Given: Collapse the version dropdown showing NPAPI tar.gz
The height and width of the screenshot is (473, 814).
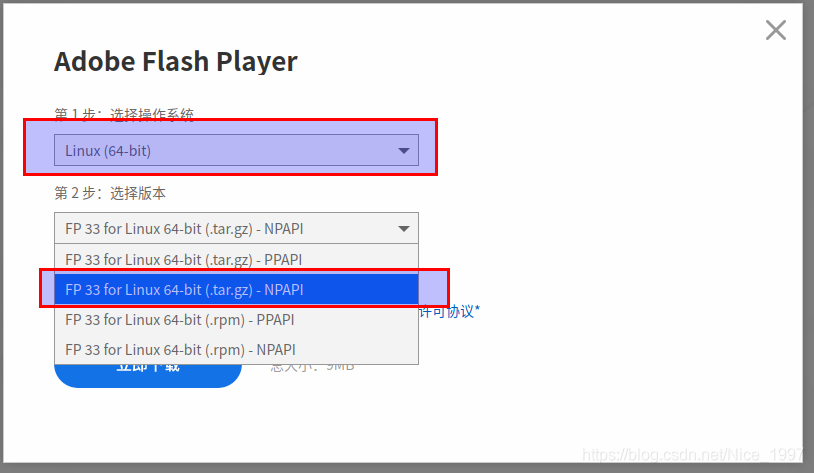Looking at the screenshot, I should click(x=236, y=228).
